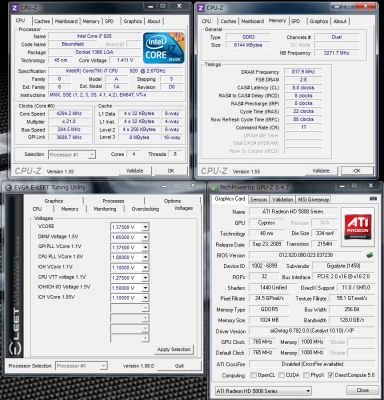Screen dimensions: 384x400
Task: Enable the OpenCL checkbox
Action: [x=253, y=375]
